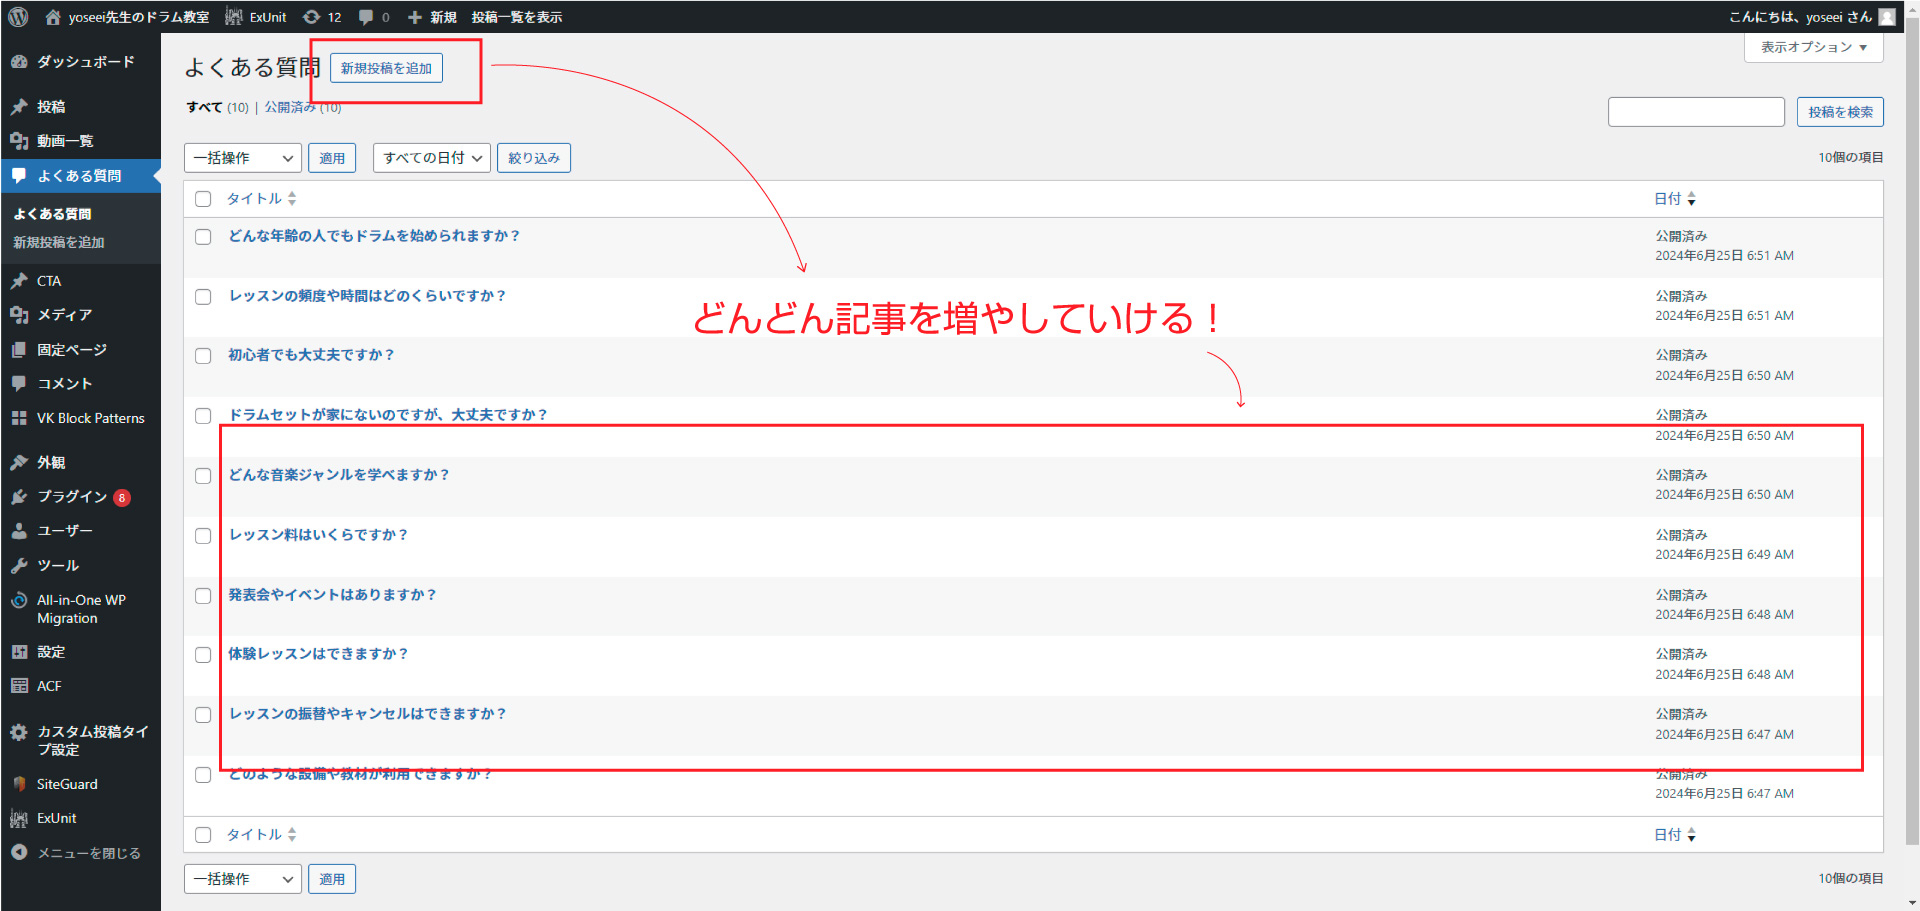Click the 新規投稿を追加 button beside title

pyautogui.click(x=386, y=68)
